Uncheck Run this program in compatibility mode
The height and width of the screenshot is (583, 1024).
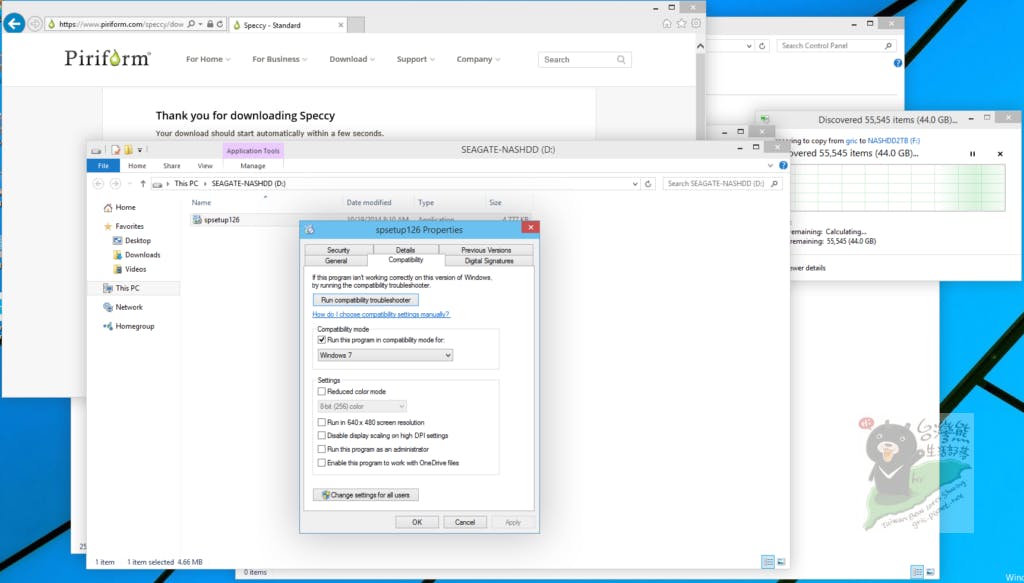tap(321, 340)
